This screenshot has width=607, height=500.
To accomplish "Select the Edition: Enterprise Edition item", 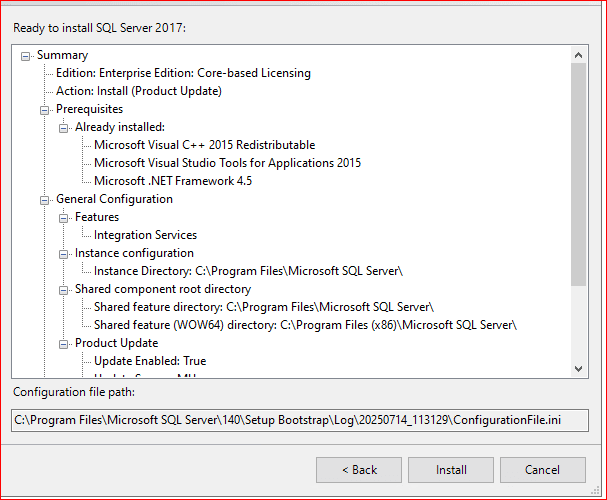I will coord(183,73).
